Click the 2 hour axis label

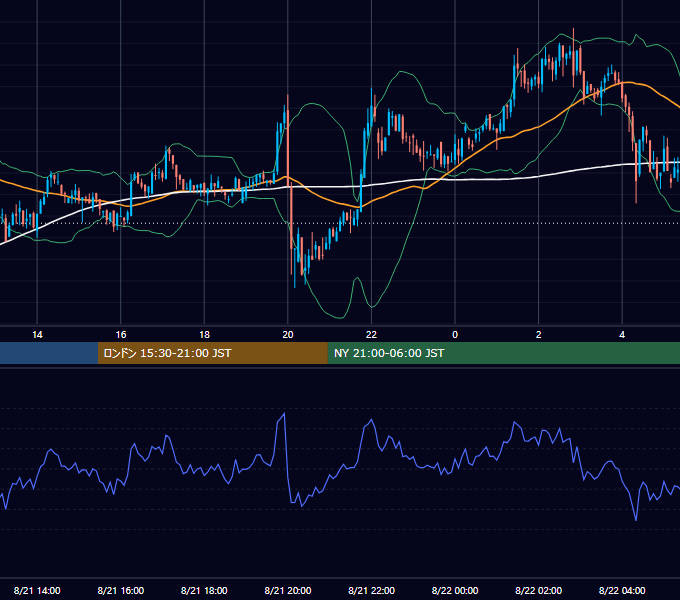539,335
